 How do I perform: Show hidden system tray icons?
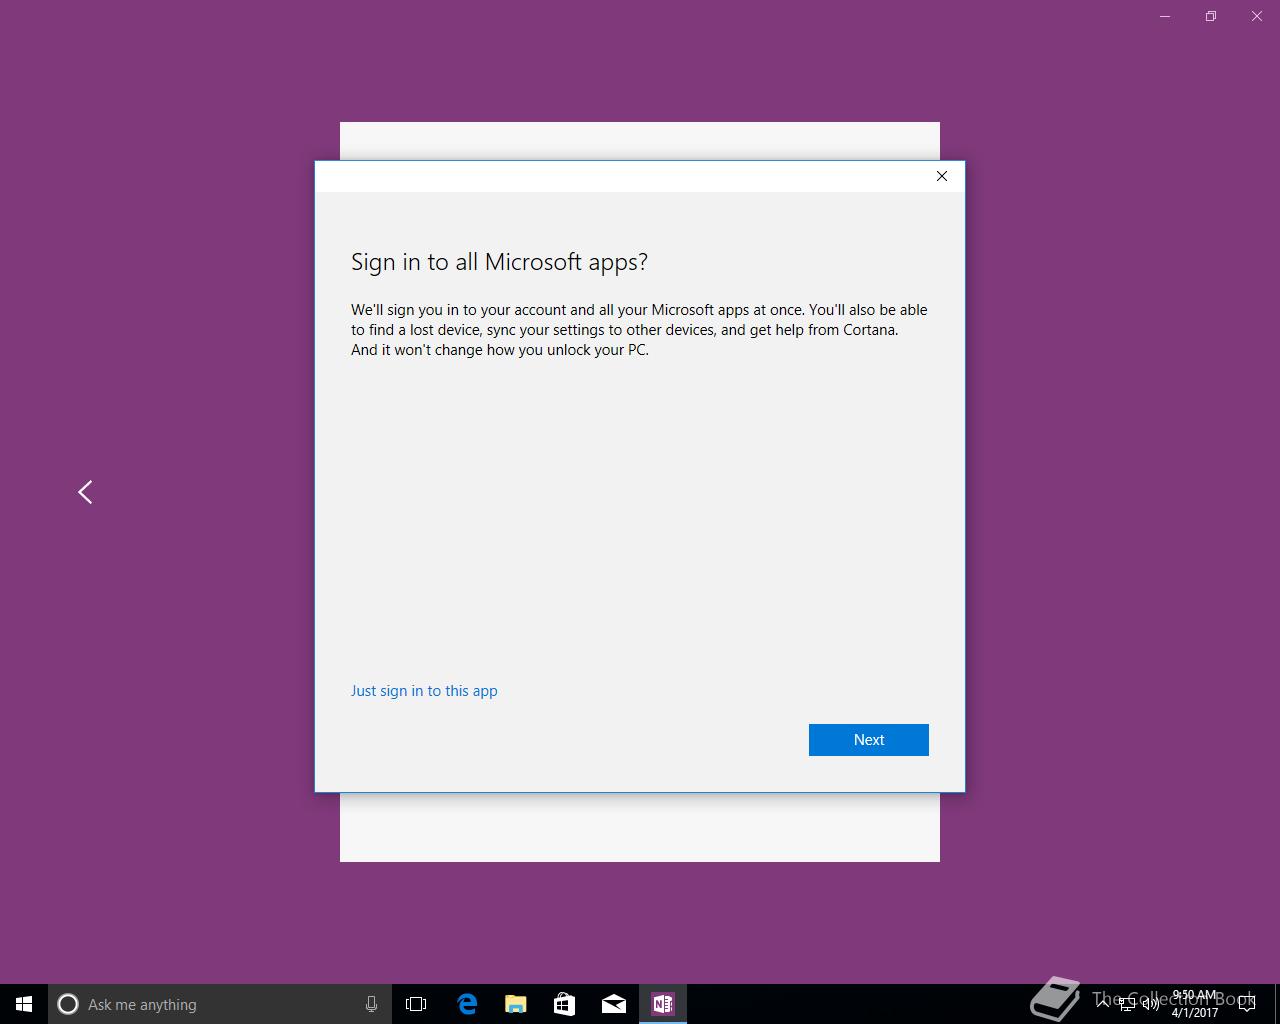[x=1102, y=1003]
